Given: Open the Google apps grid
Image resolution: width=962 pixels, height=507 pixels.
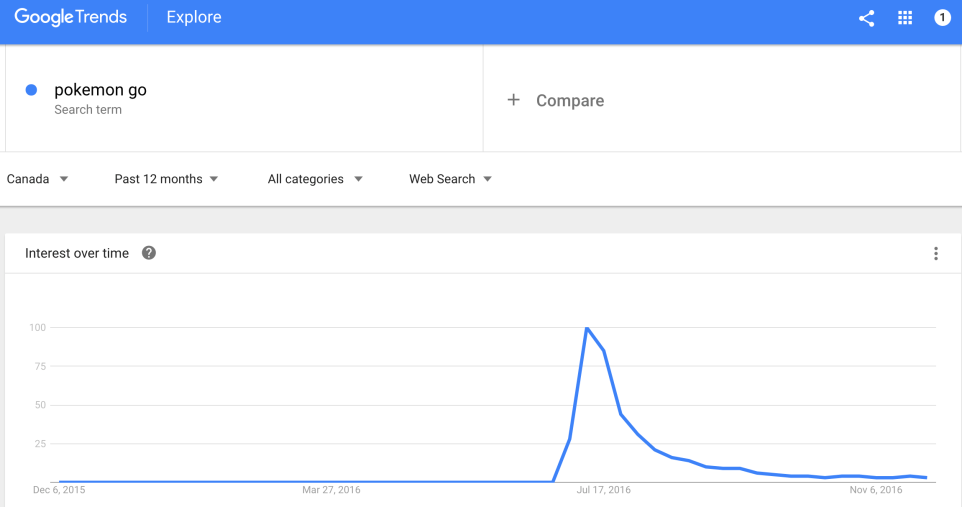Looking at the screenshot, I should click(905, 18).
